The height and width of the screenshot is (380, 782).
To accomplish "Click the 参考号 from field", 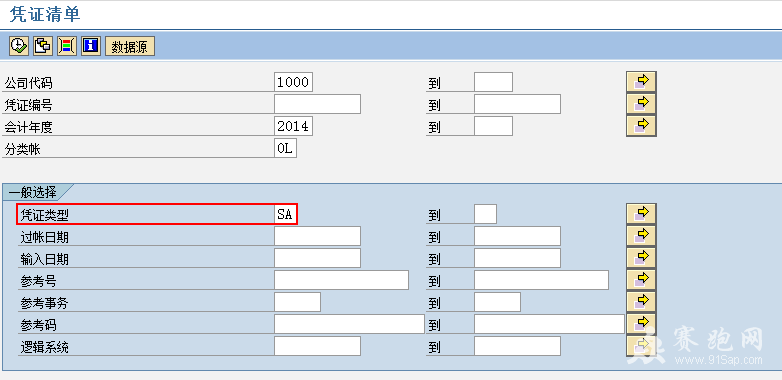I will tap(341, 280).
